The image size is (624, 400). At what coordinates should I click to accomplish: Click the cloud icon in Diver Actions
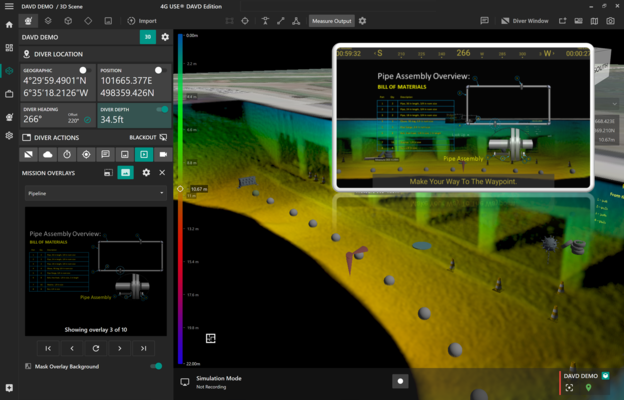(48, 155)
